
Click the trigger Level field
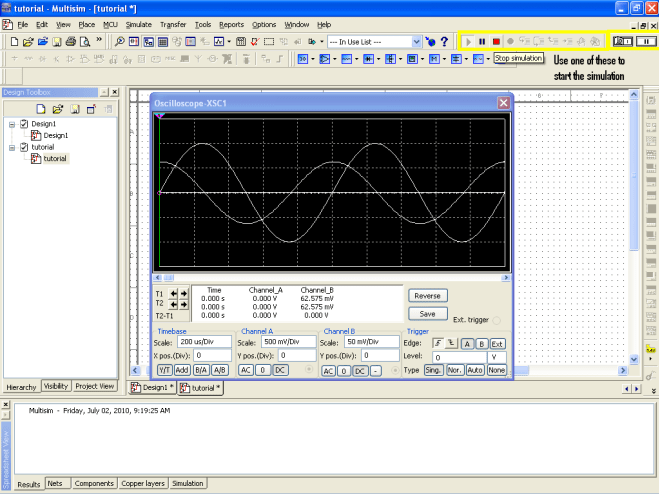pos(459,357)
